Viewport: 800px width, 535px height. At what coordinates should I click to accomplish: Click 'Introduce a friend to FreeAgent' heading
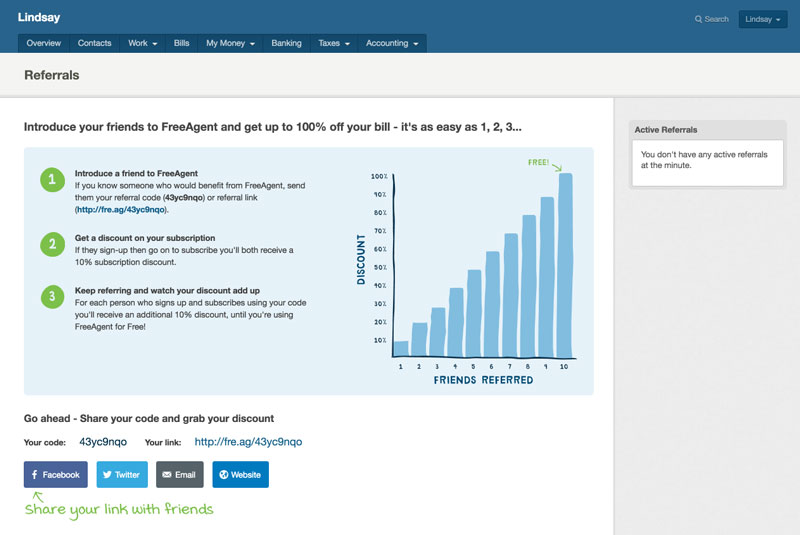click(x=136, y=173)
